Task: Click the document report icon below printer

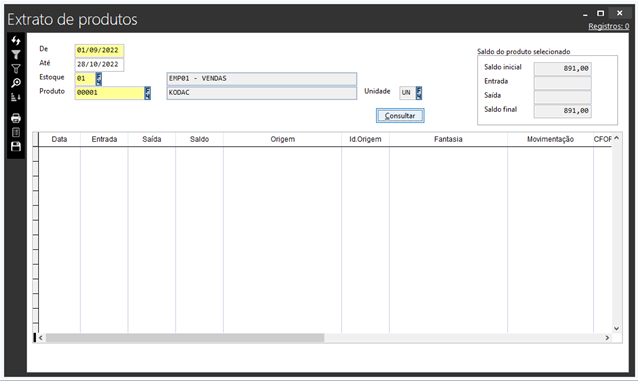Action: [16, 132]
